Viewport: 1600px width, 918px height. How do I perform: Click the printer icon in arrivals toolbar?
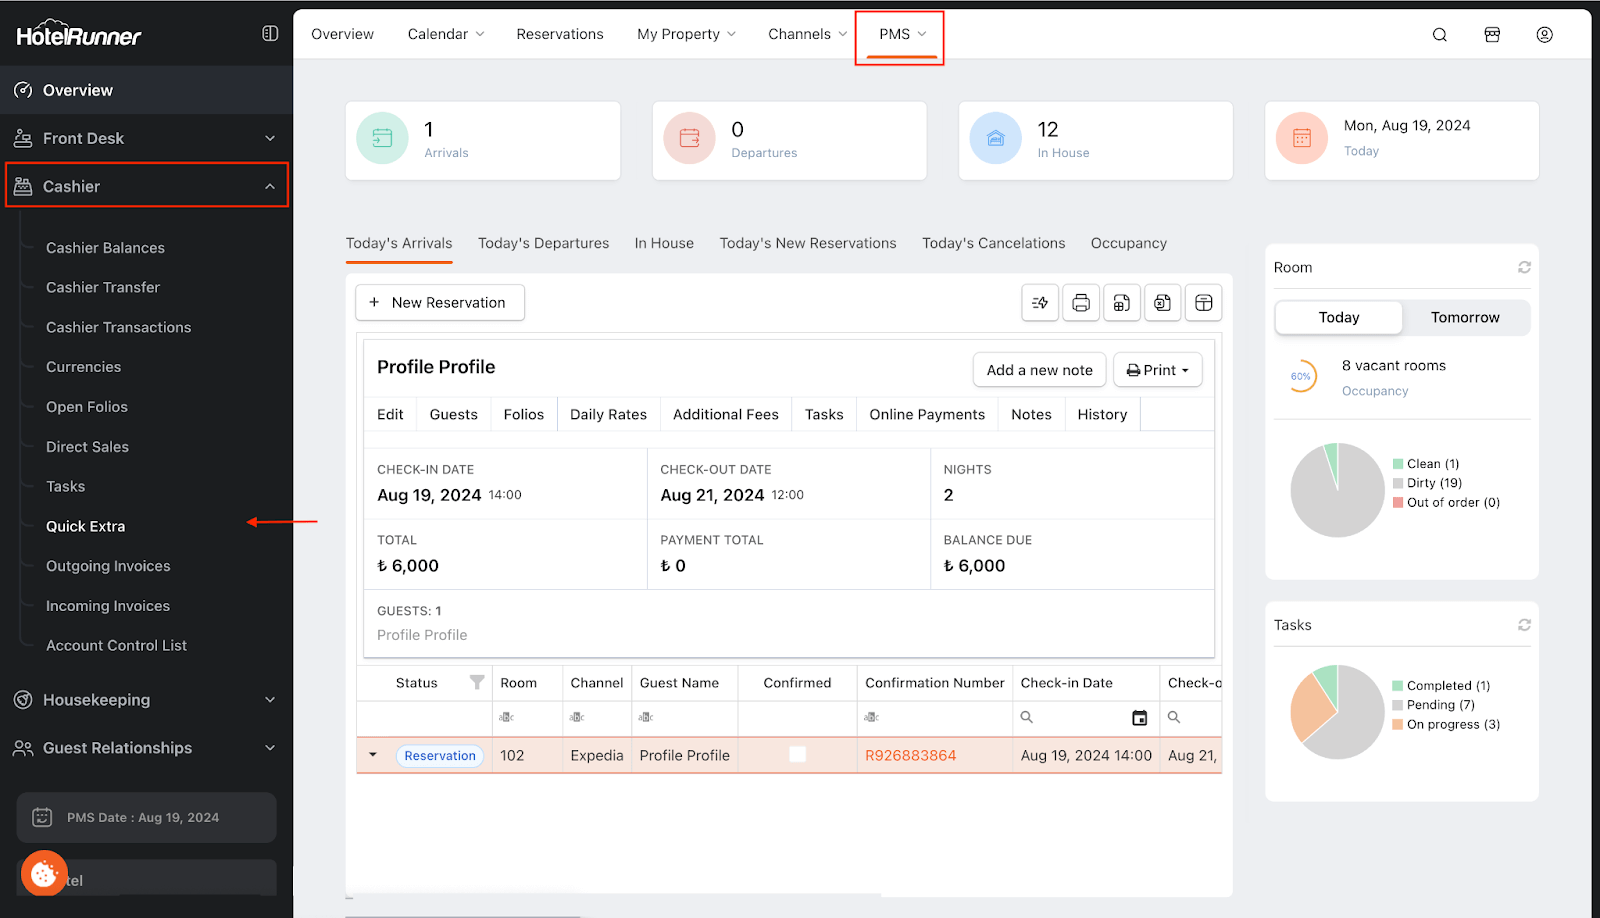pyautogui.click(x=1081, y=303)
